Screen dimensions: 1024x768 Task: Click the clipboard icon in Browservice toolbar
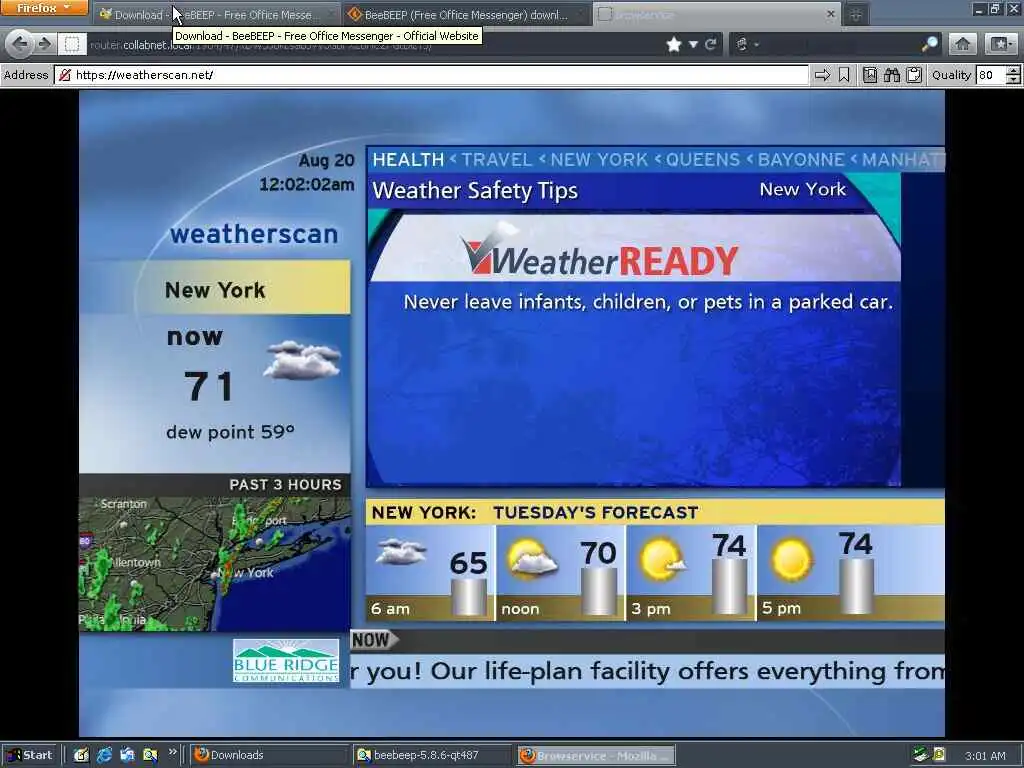tap(914, 75)
